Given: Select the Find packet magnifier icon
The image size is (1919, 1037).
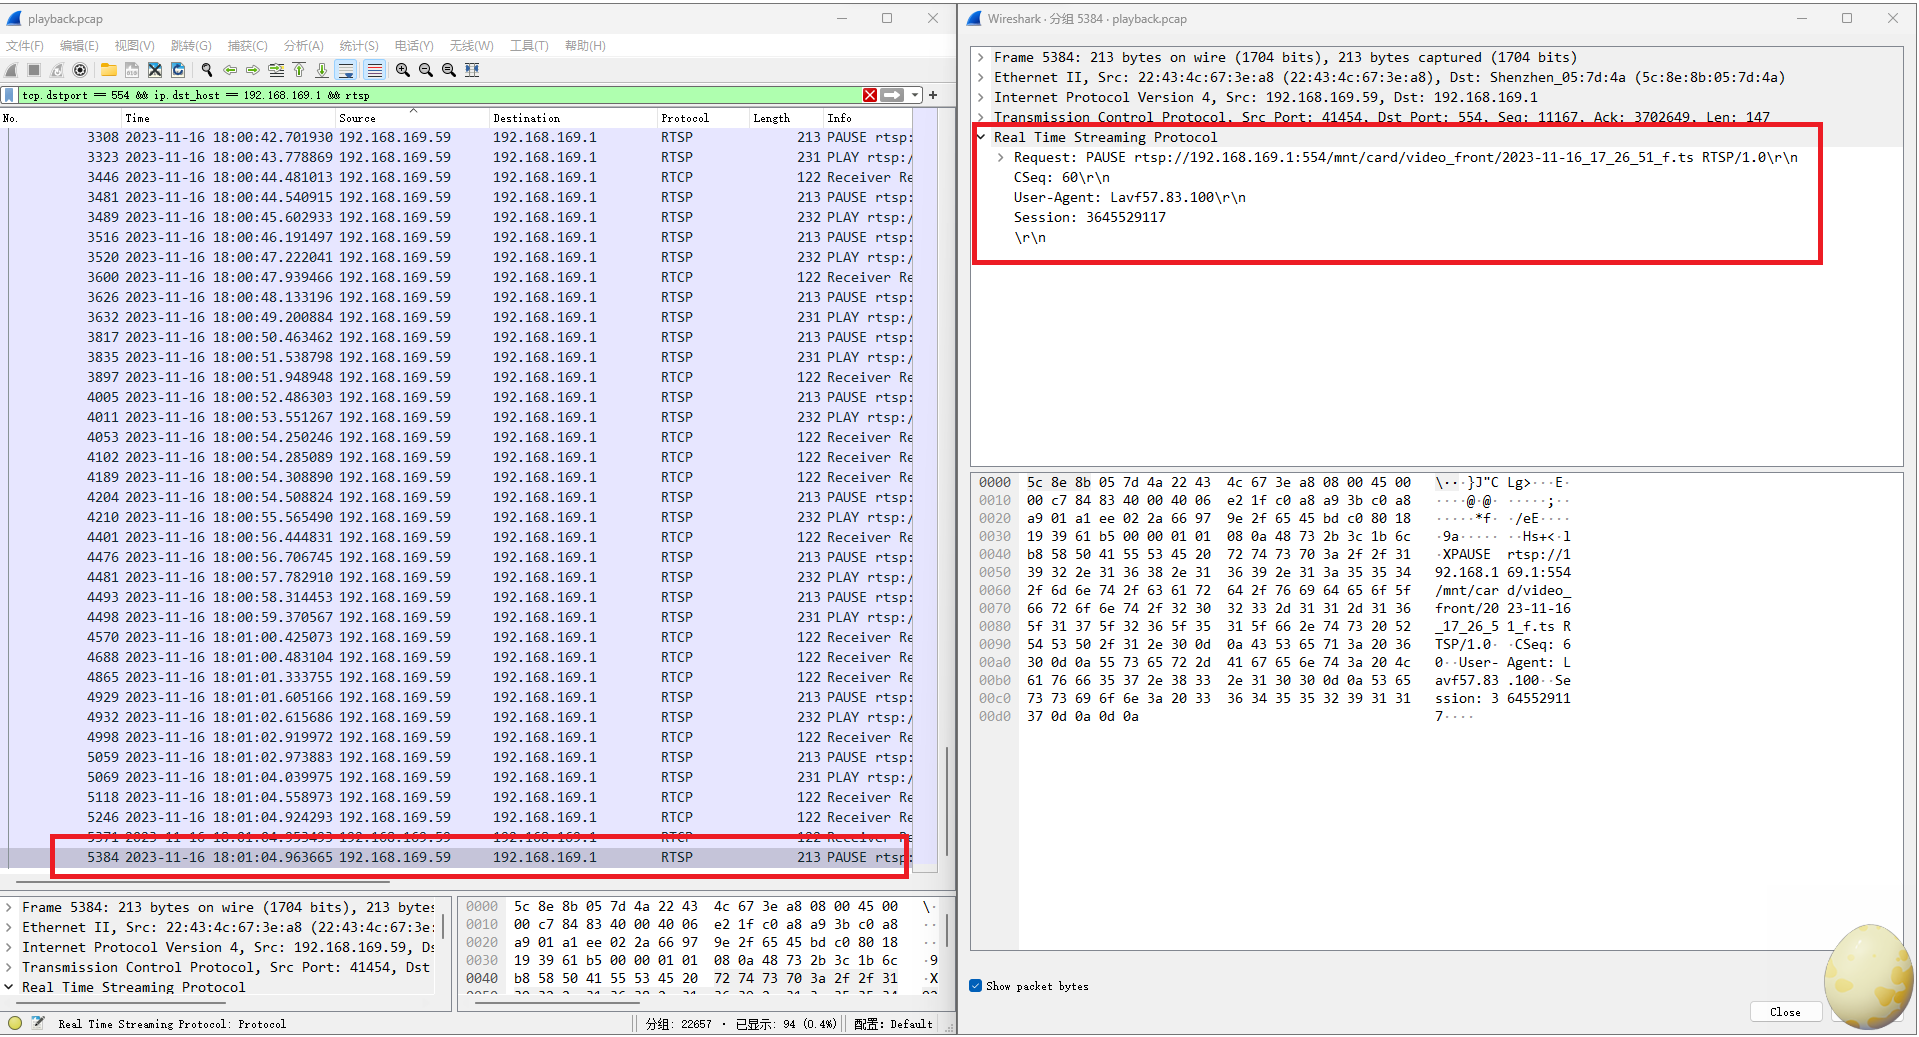Looking at the screenshot, I should (206, 70).
